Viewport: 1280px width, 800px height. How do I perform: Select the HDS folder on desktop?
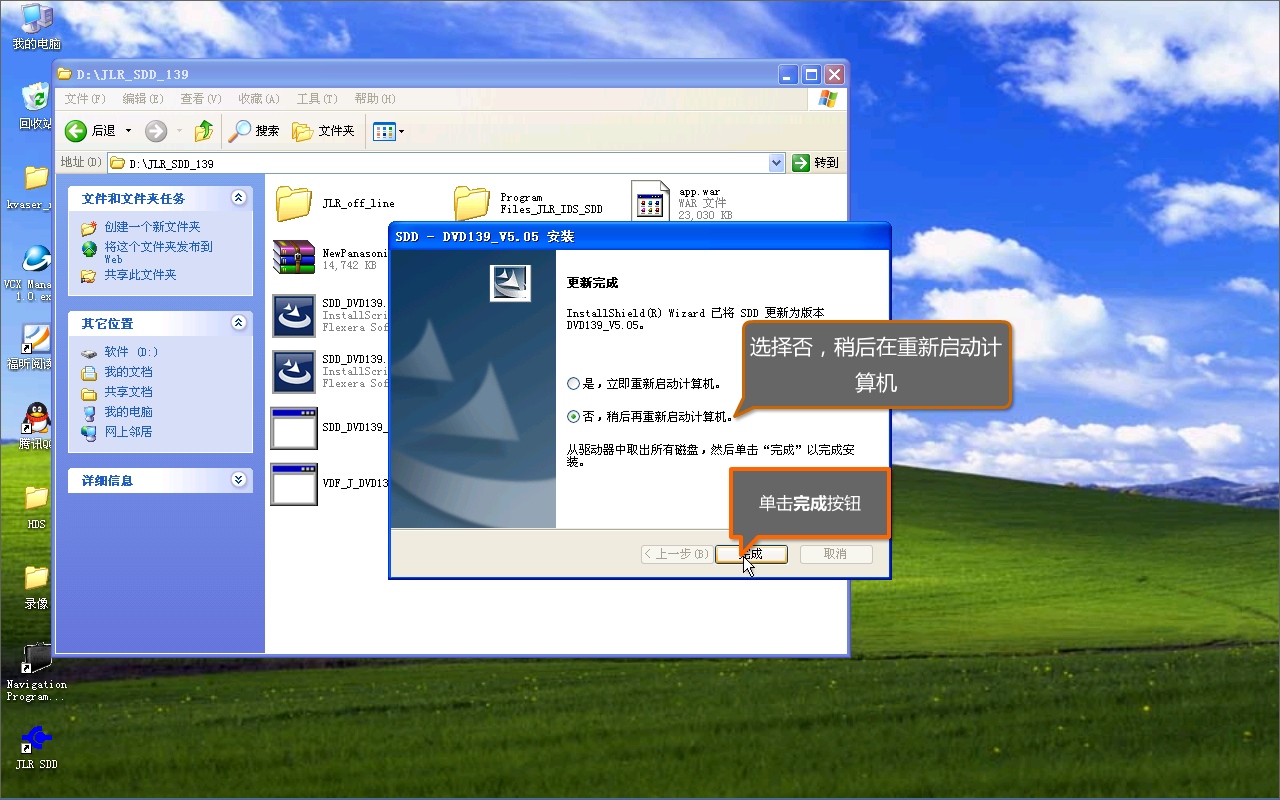pos(36,507)
